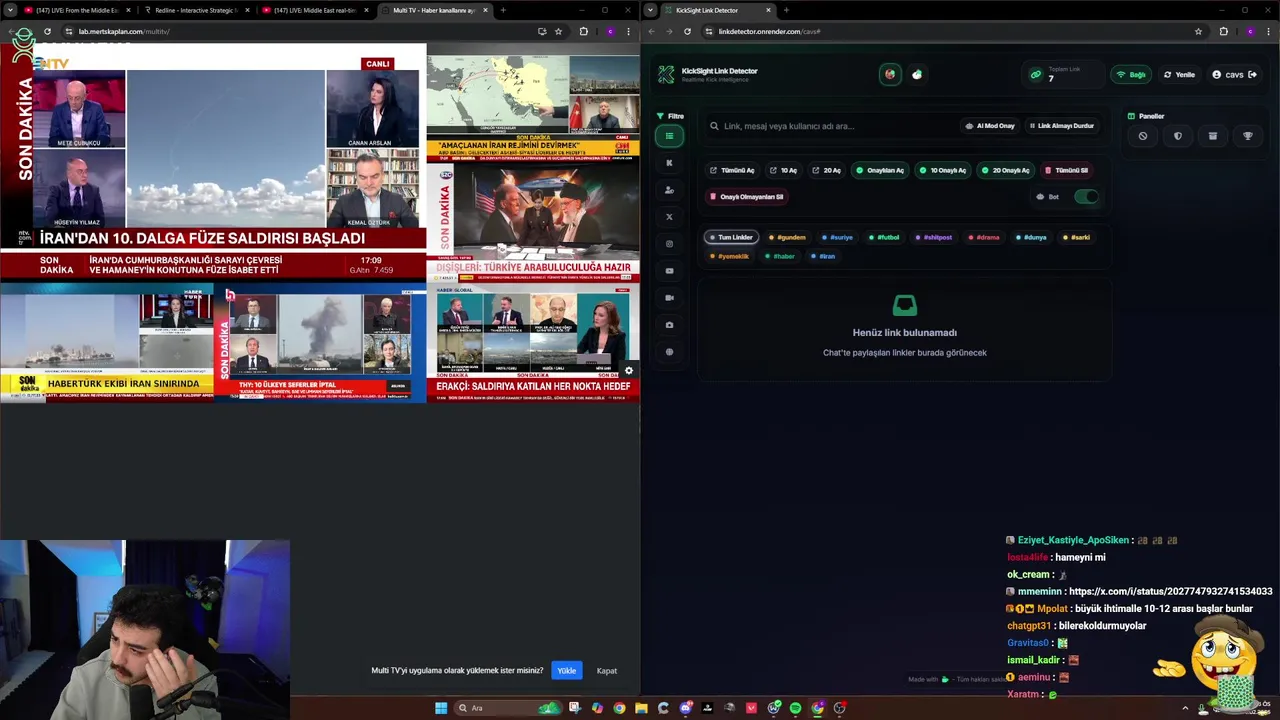Click Tümünü Aç button
Screen dimensions: 1280x720
[x=732, y=170]
